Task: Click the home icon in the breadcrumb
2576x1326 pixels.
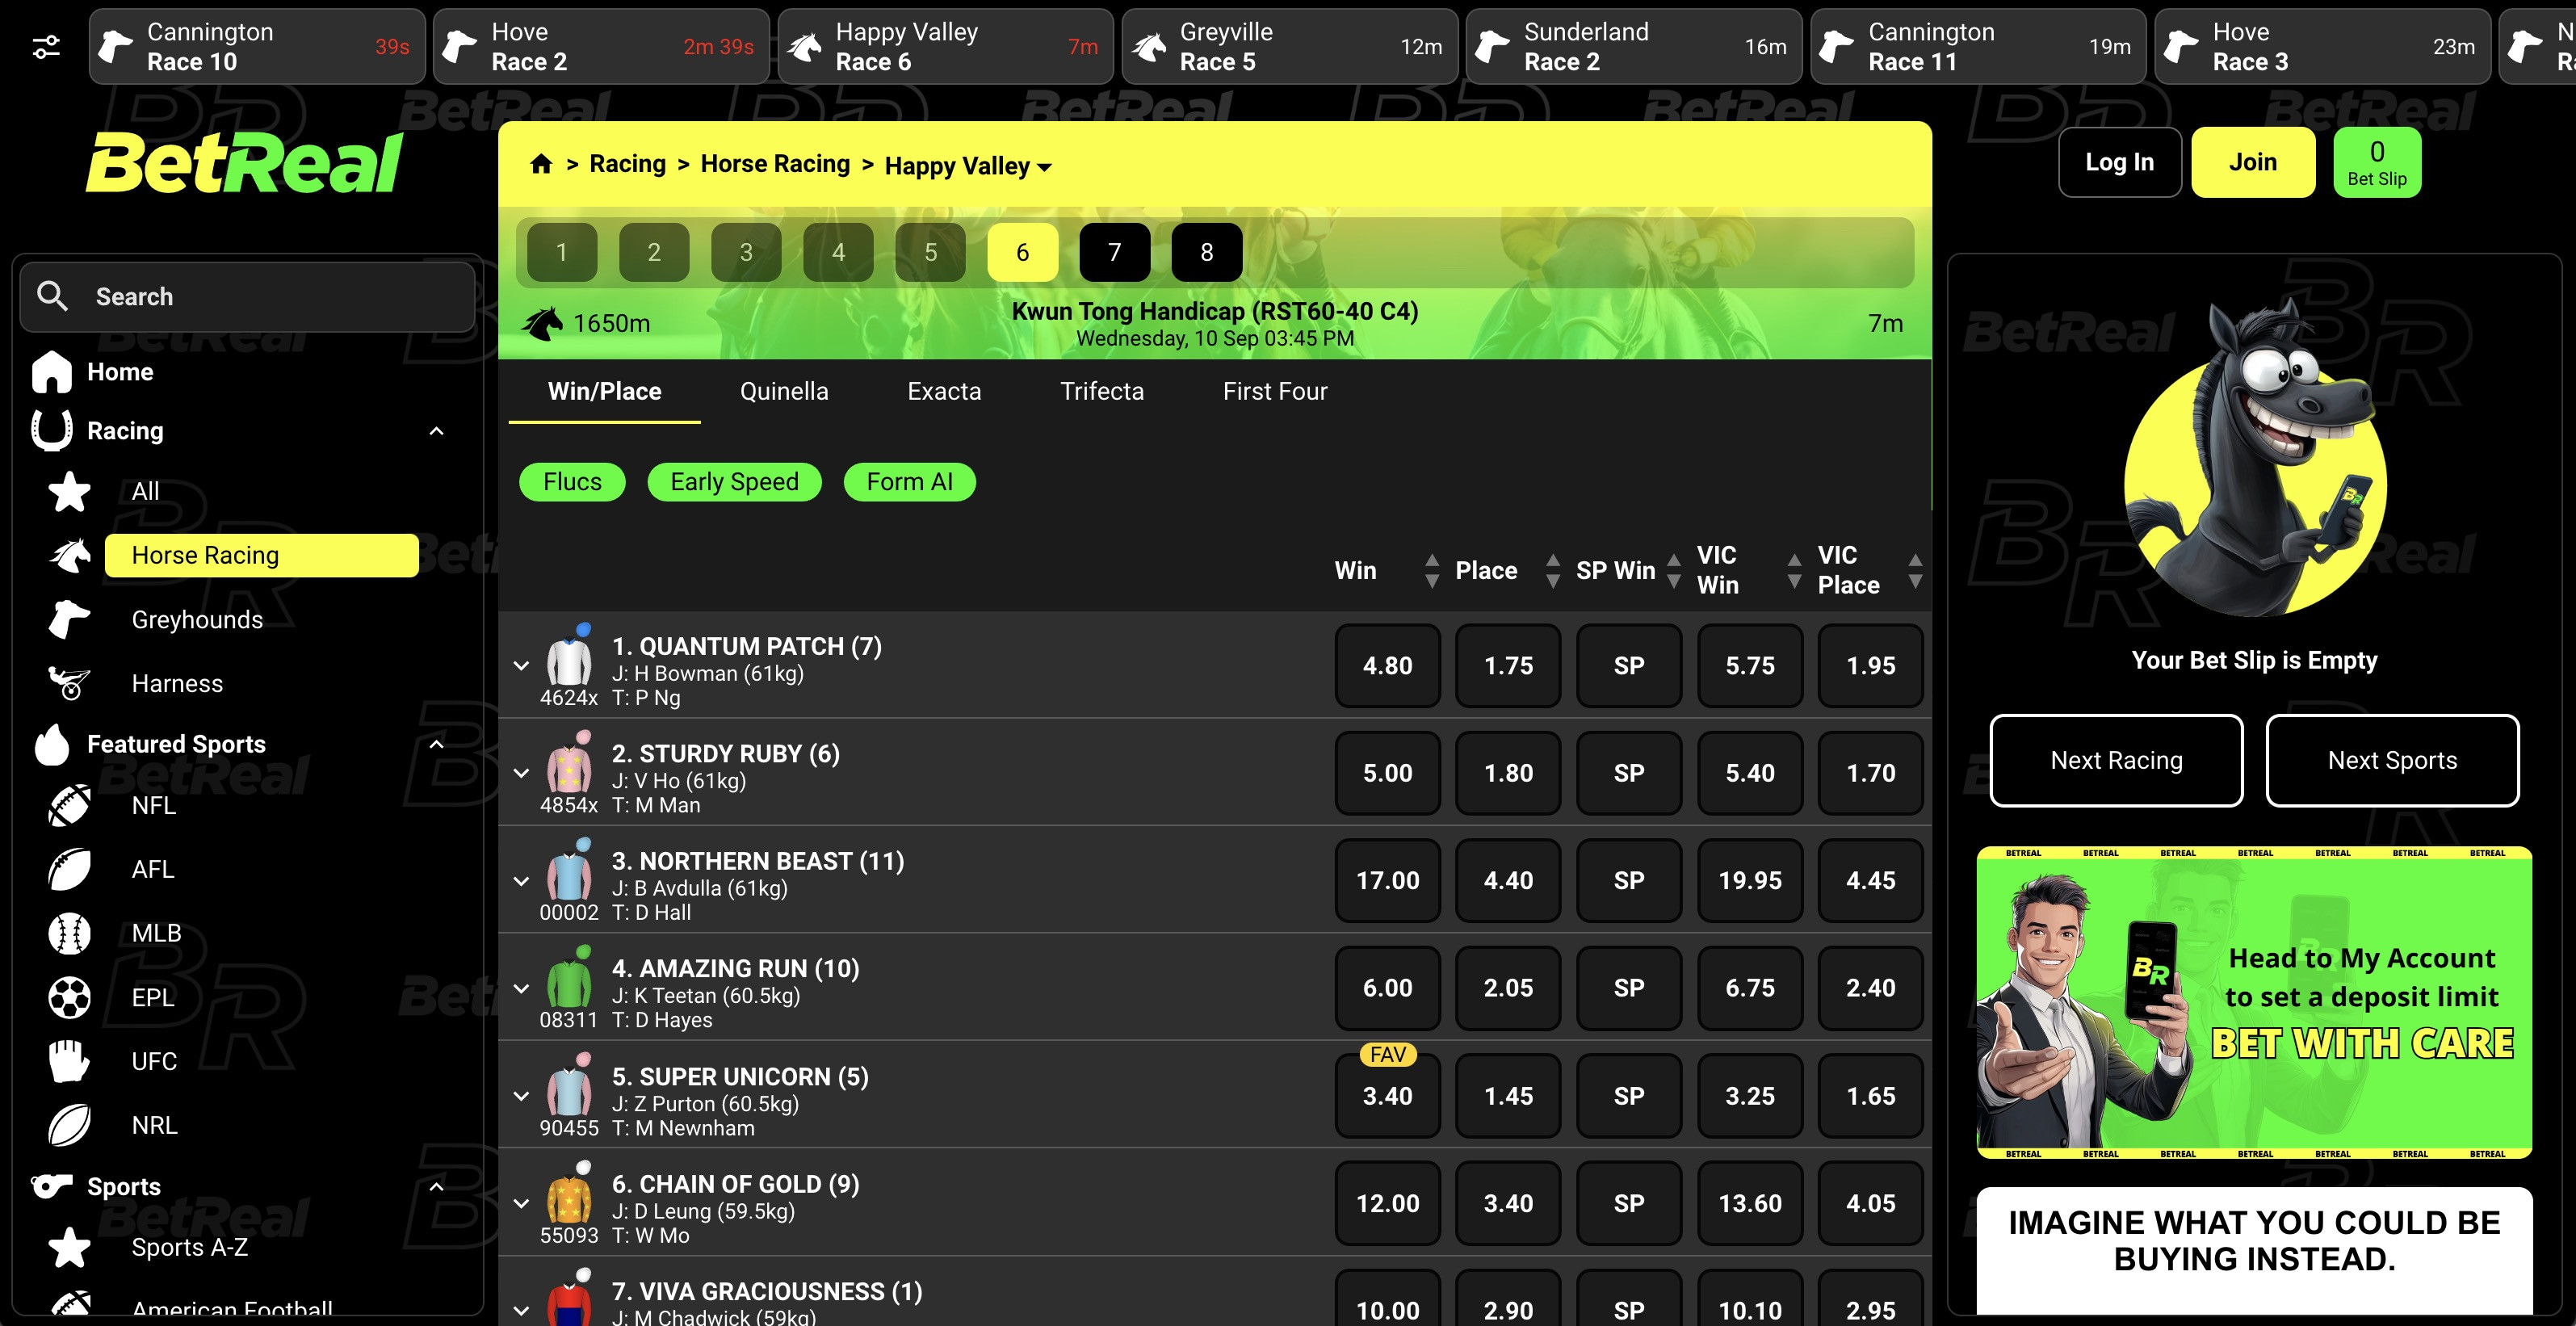Action: [x=541, y=163]
